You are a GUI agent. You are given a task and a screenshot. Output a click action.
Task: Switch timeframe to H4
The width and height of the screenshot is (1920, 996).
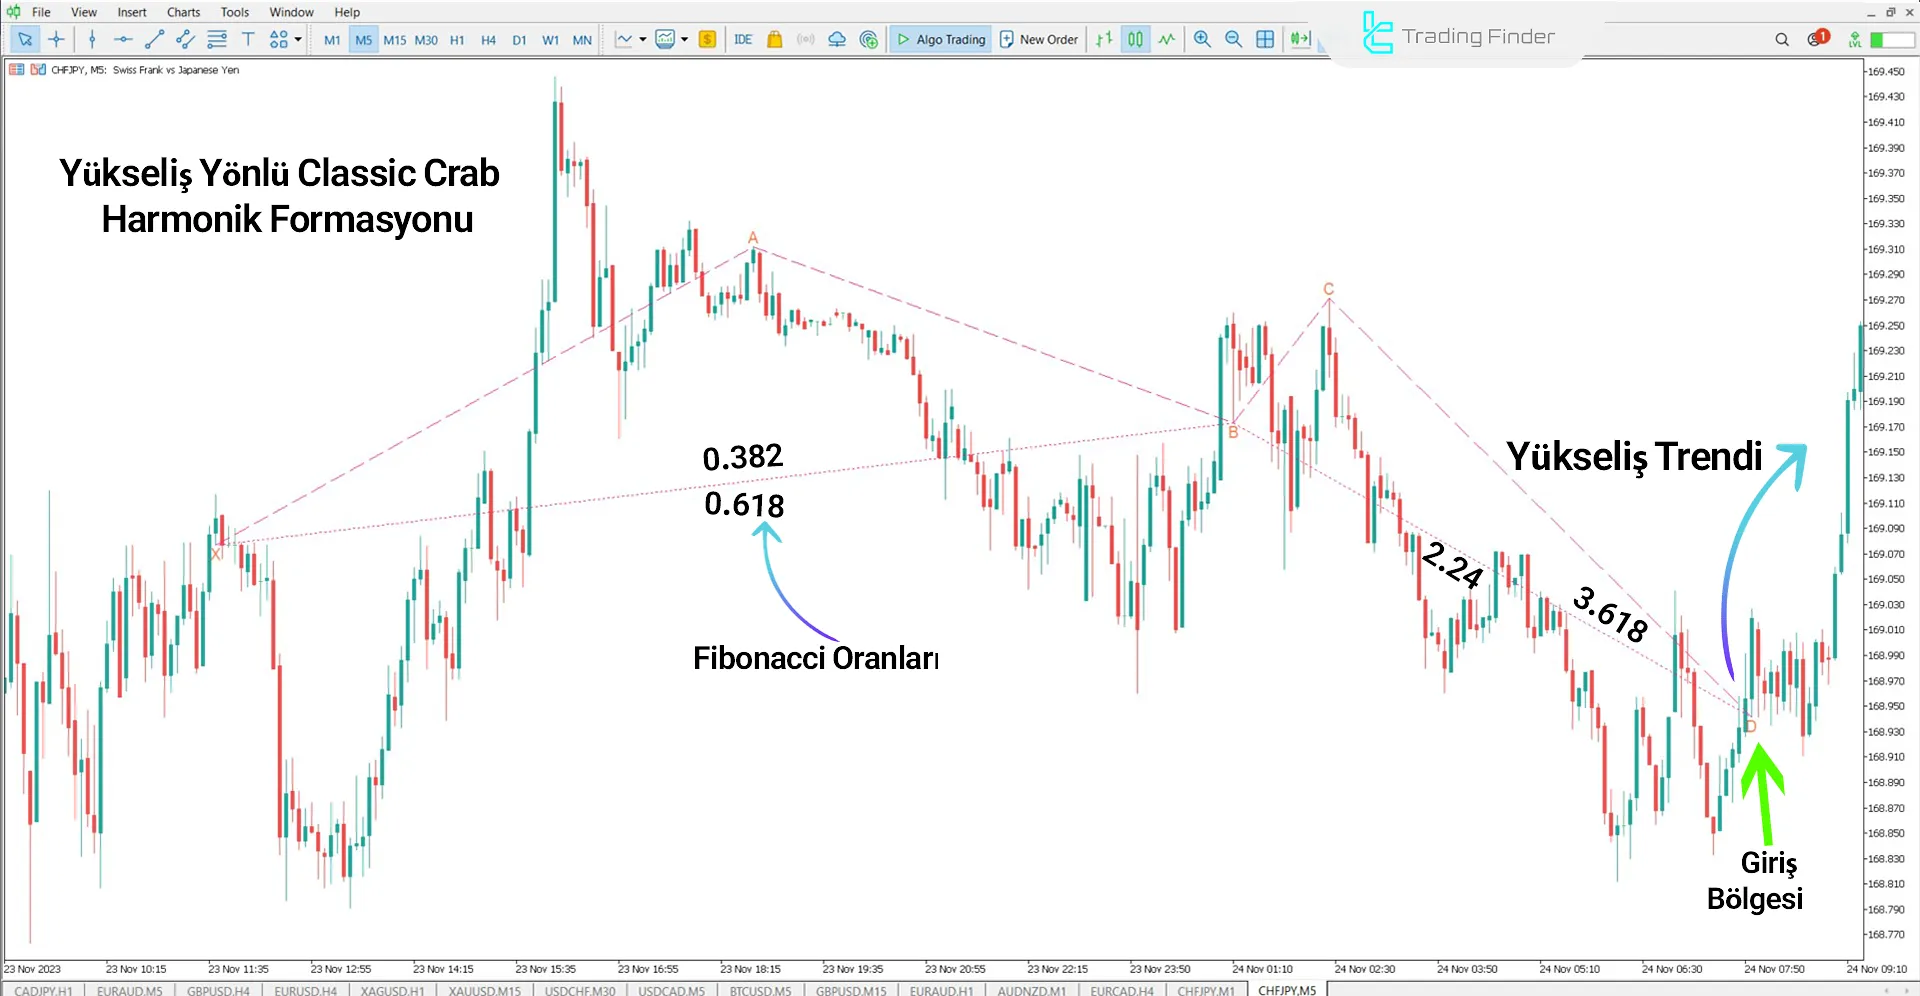tap(488, 39)
